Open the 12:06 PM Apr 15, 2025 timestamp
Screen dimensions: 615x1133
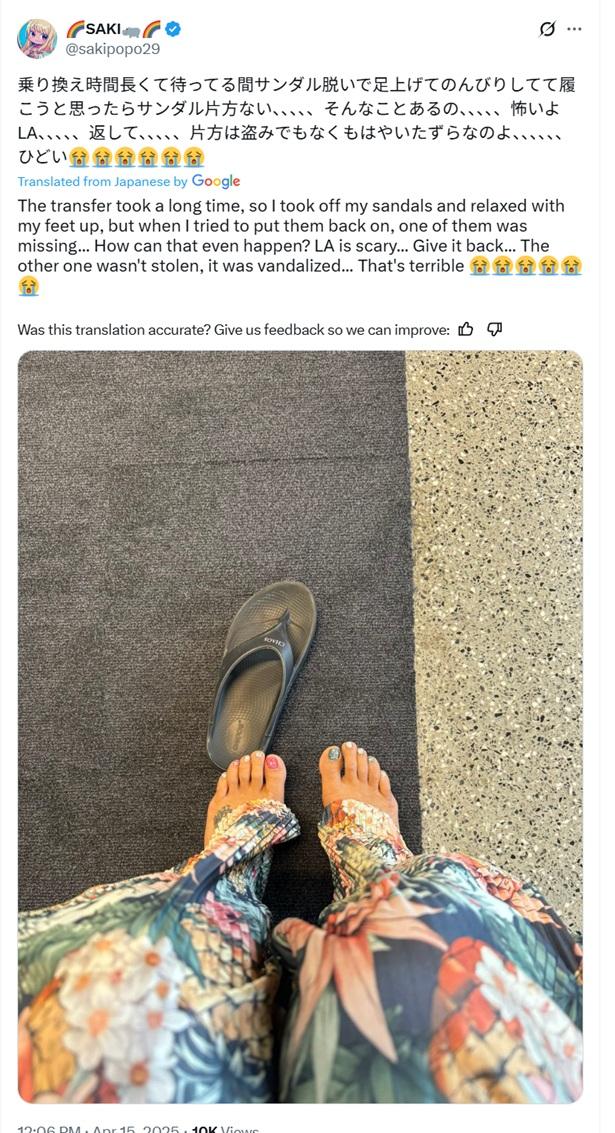coord(96,1127)
